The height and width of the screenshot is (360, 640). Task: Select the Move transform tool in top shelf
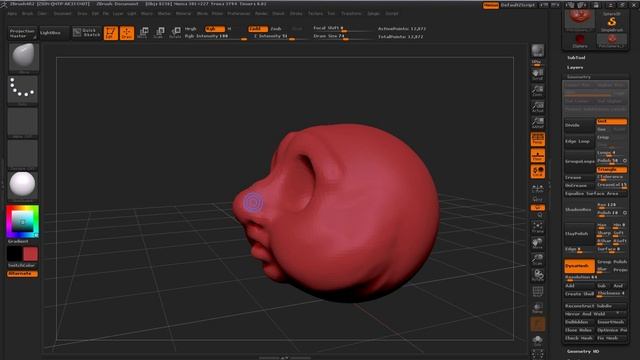(143, 33)
